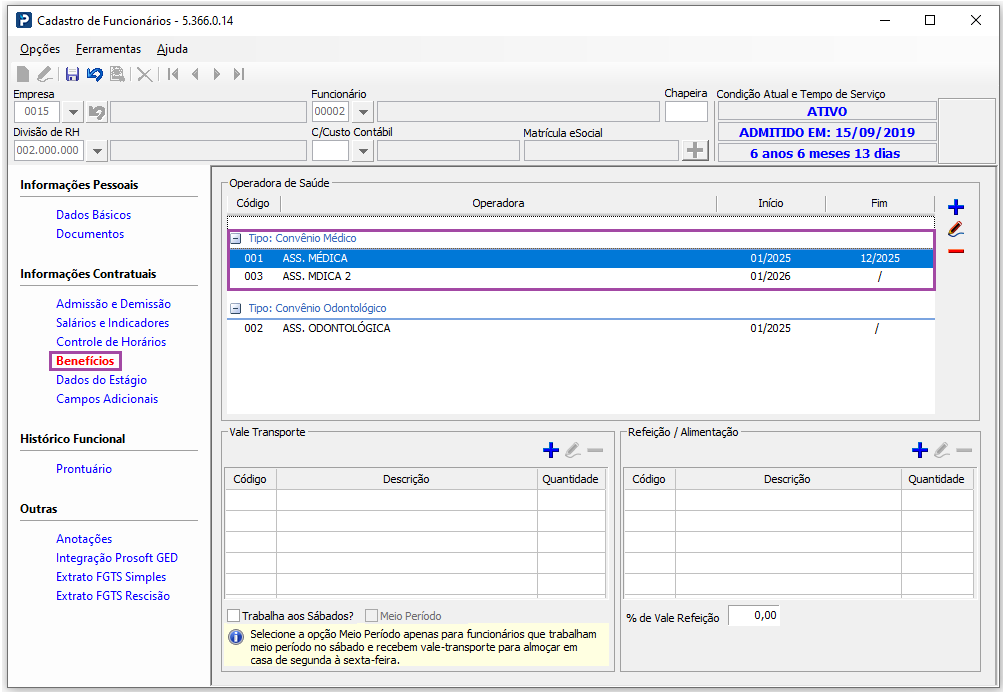Go to the first record

tap(173, 74)
